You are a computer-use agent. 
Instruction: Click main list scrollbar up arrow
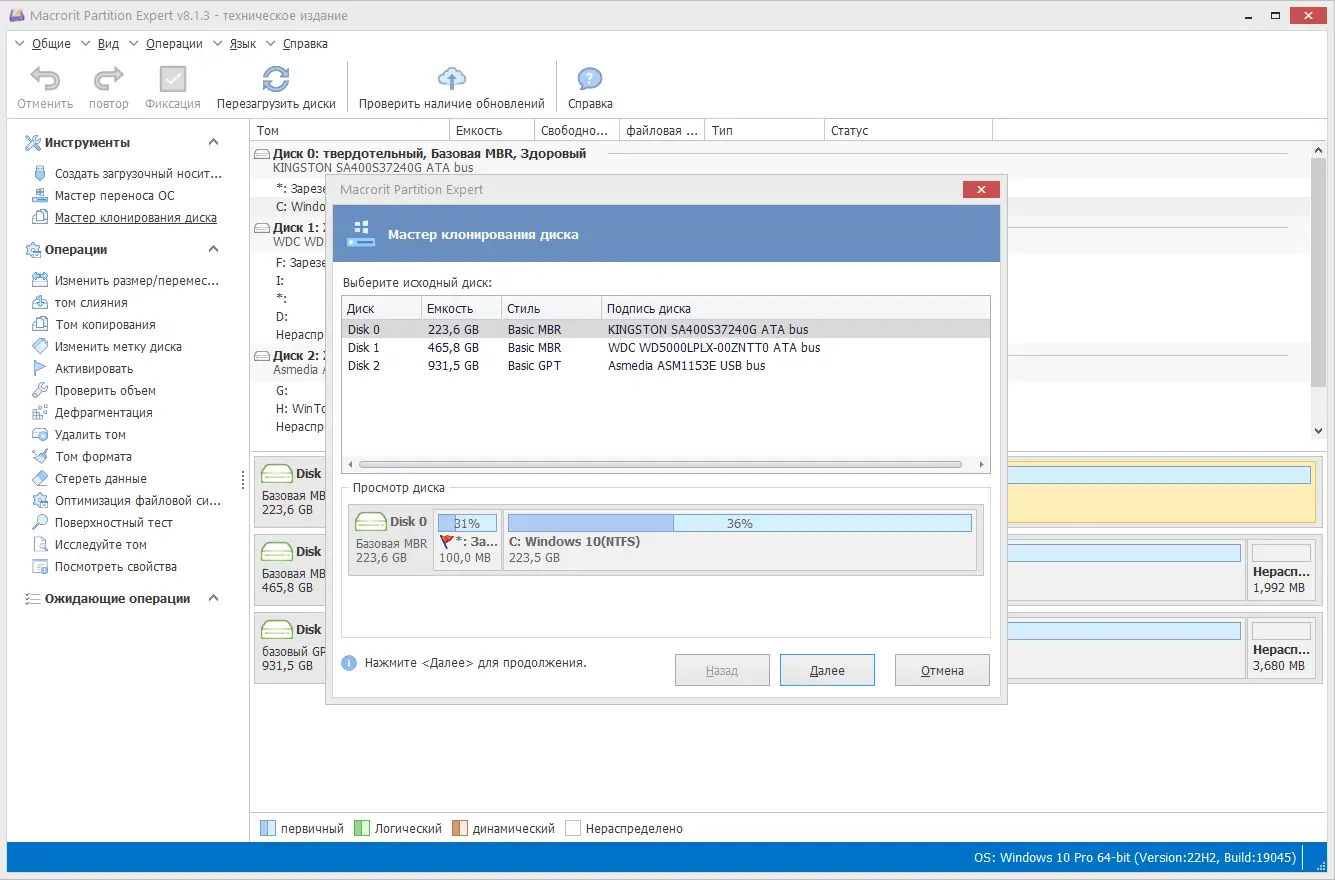(x=1318, y=149)
